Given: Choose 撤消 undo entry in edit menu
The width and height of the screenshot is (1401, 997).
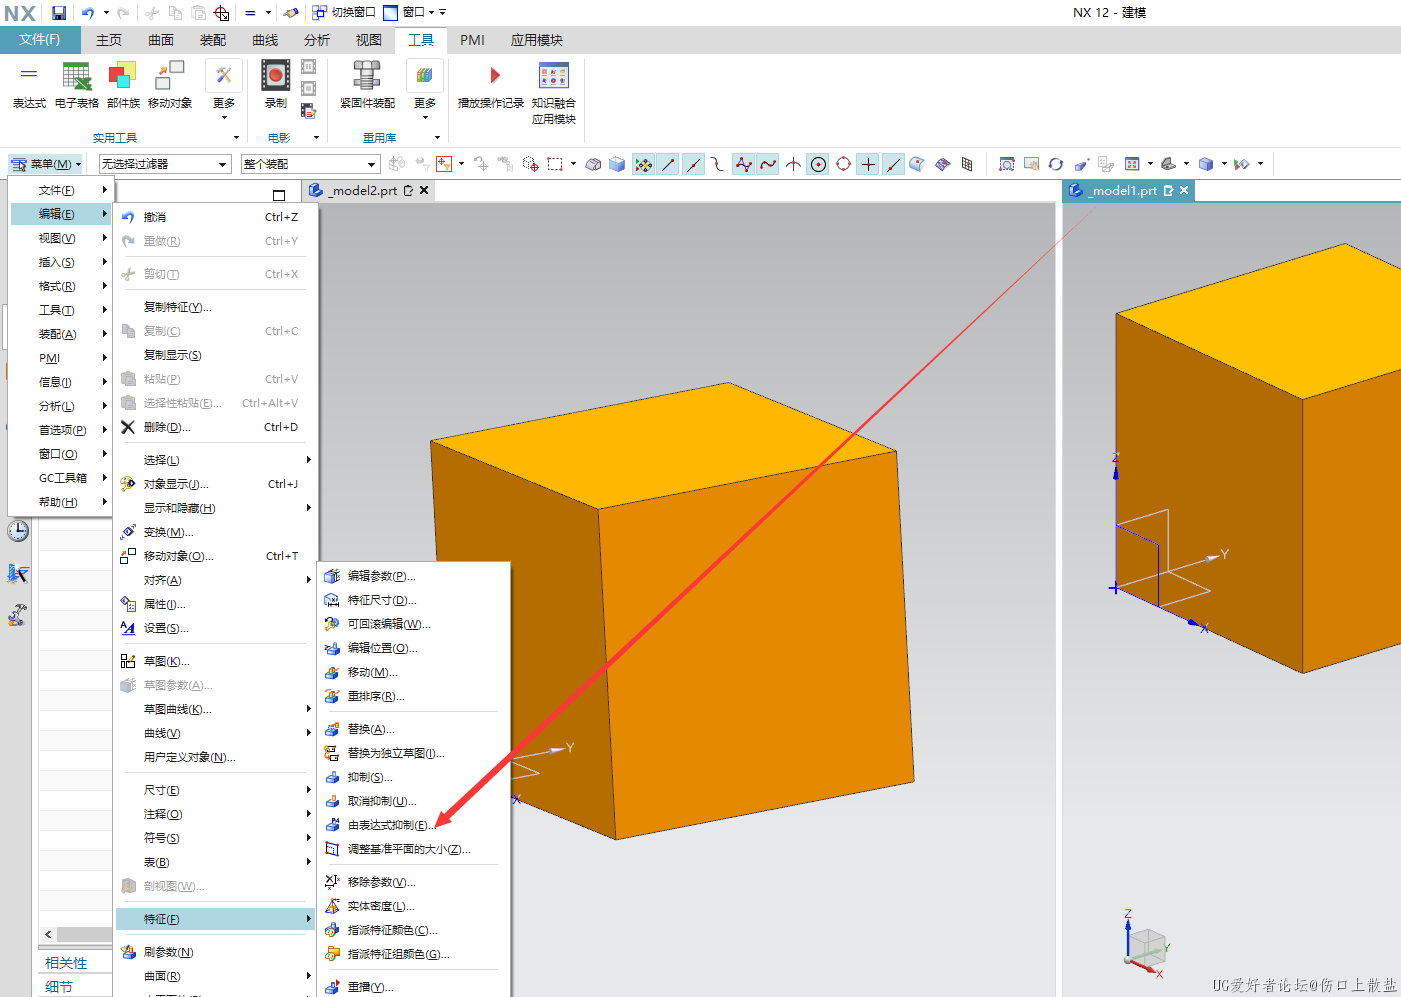Looking at the screenshot, I should (215, 217).
